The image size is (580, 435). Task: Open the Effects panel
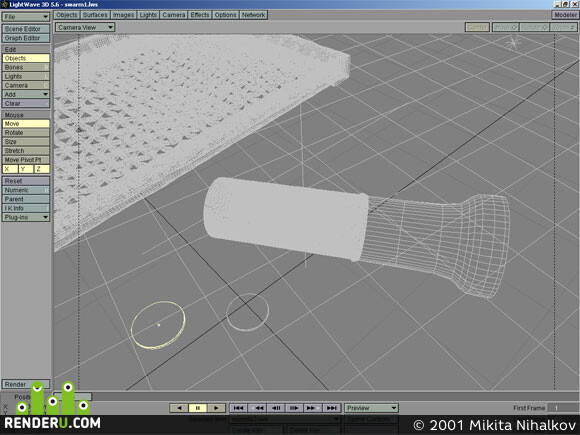tap(200, 15)
